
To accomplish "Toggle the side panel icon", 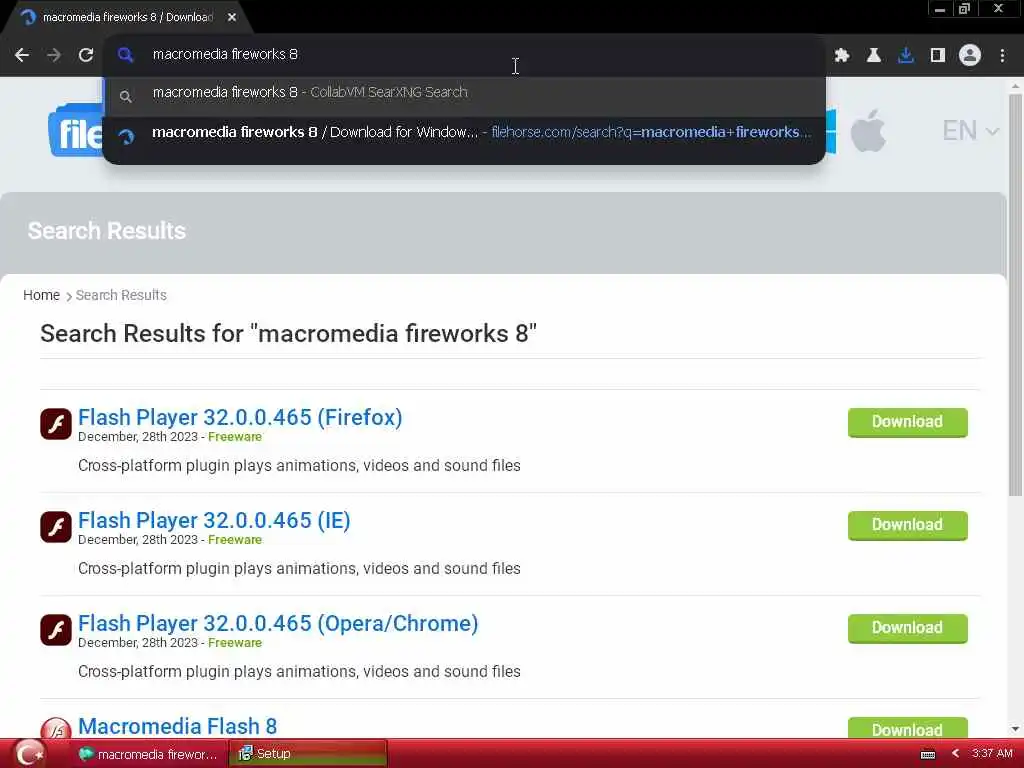I will click(x=938, y=56).
